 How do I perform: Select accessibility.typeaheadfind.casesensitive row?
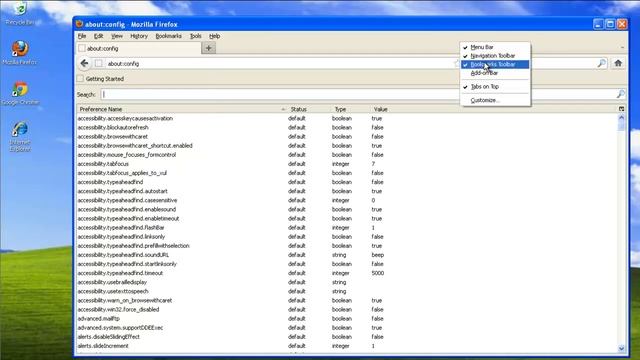click(347, 200)
